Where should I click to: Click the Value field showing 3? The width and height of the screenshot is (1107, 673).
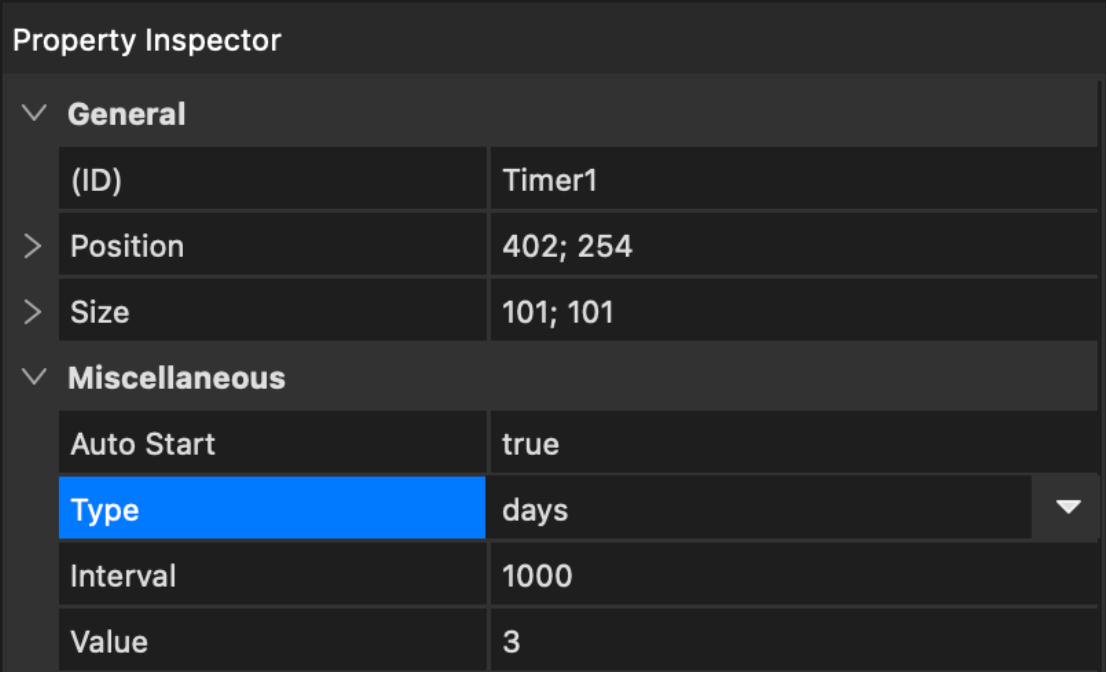click(x=792, y=641)
